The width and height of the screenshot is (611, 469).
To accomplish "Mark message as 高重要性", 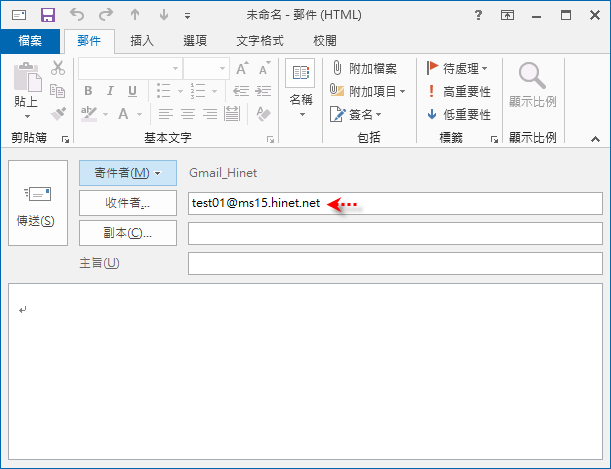I will click(459, 91).
